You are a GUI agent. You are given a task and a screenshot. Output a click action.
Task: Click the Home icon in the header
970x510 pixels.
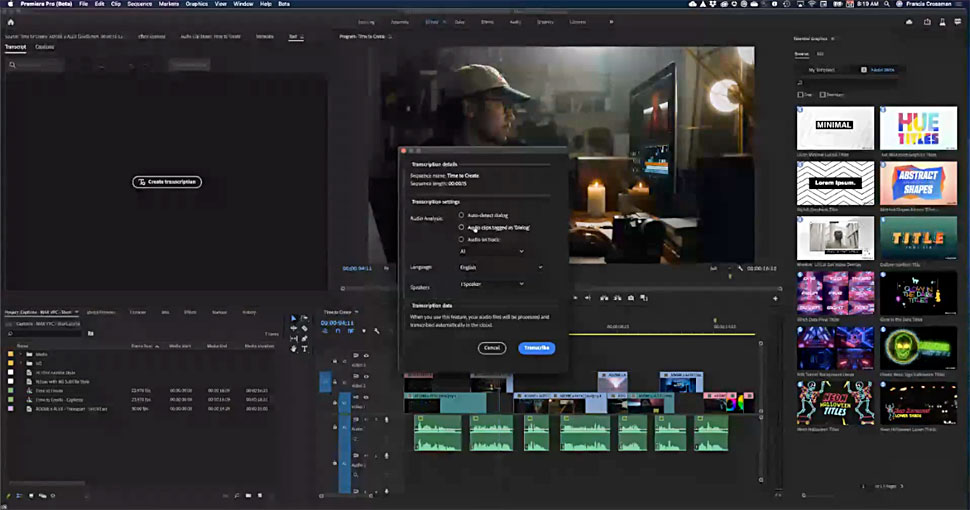(x=11, y=21)
